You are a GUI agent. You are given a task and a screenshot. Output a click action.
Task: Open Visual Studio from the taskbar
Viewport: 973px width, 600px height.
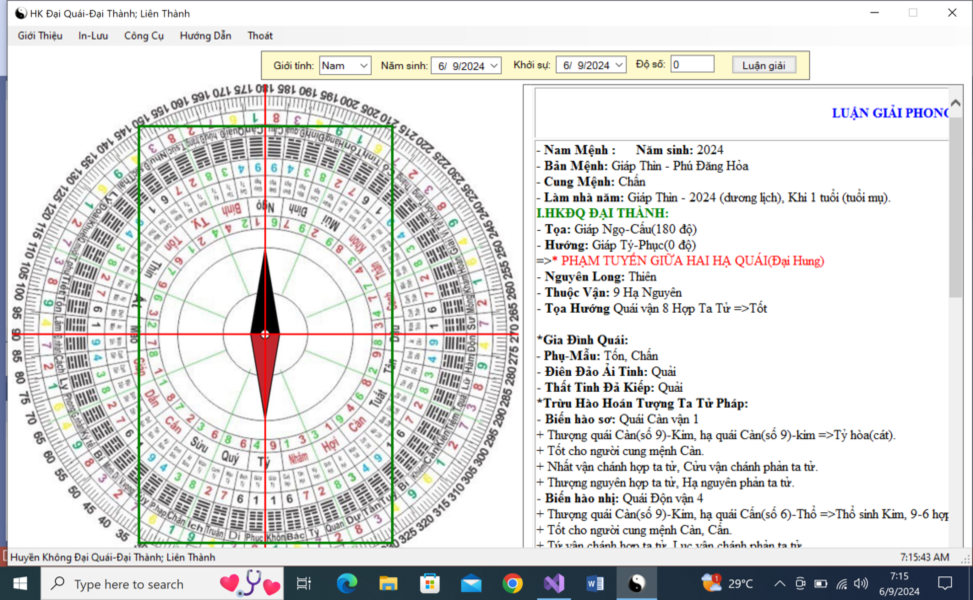(554, 583)
